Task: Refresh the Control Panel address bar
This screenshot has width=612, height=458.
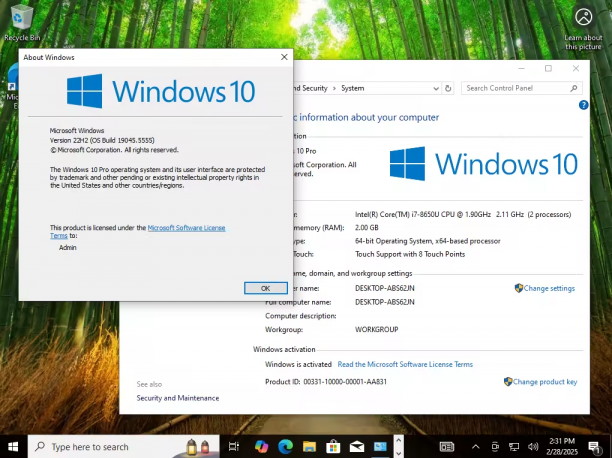Action: pos(448,88)
